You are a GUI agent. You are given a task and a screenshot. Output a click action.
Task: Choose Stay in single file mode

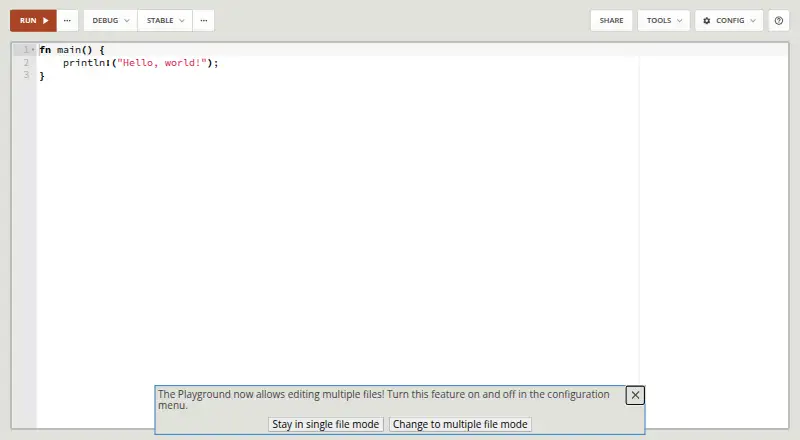(x=326, y=424)
